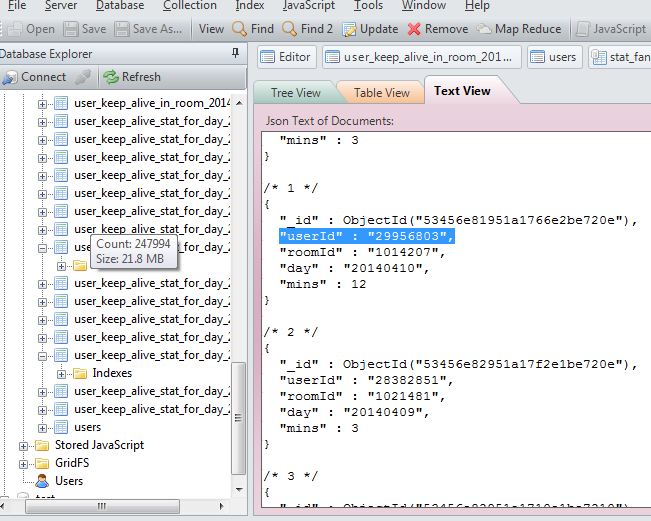Click the tree scrollbar up arrow
Viewport: 651px width, 521px height.
click(239, 103)
